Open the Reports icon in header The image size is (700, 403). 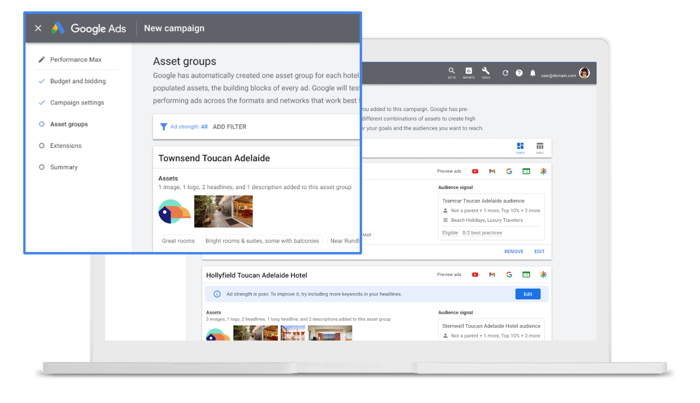(468, 72)
